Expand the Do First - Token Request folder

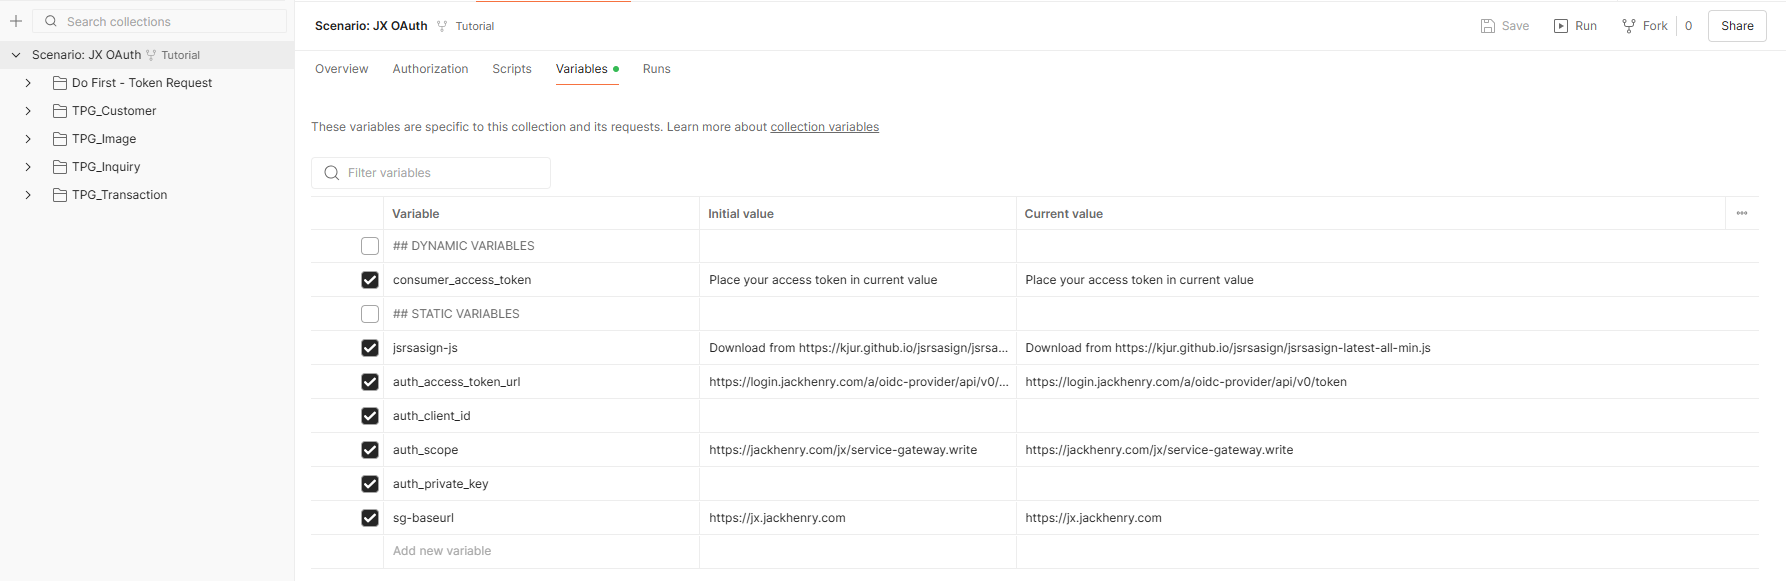28,83
